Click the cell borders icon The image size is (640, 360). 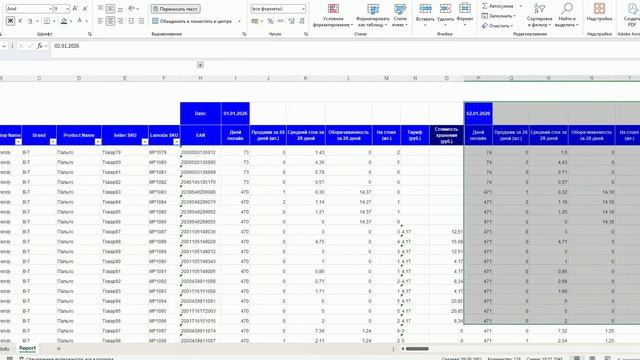point(47,21)
